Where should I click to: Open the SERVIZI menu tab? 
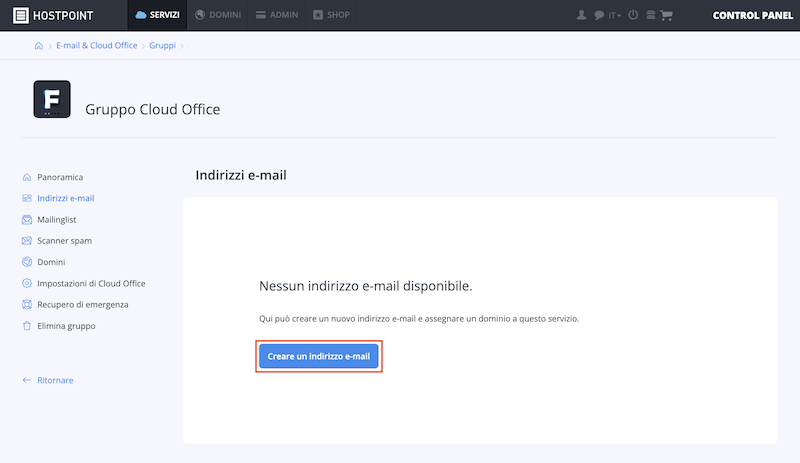(157, 15)
